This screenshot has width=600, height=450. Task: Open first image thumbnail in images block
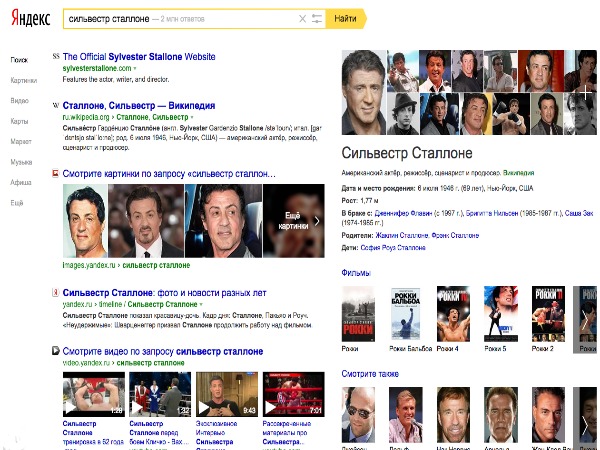pos(85,221)
